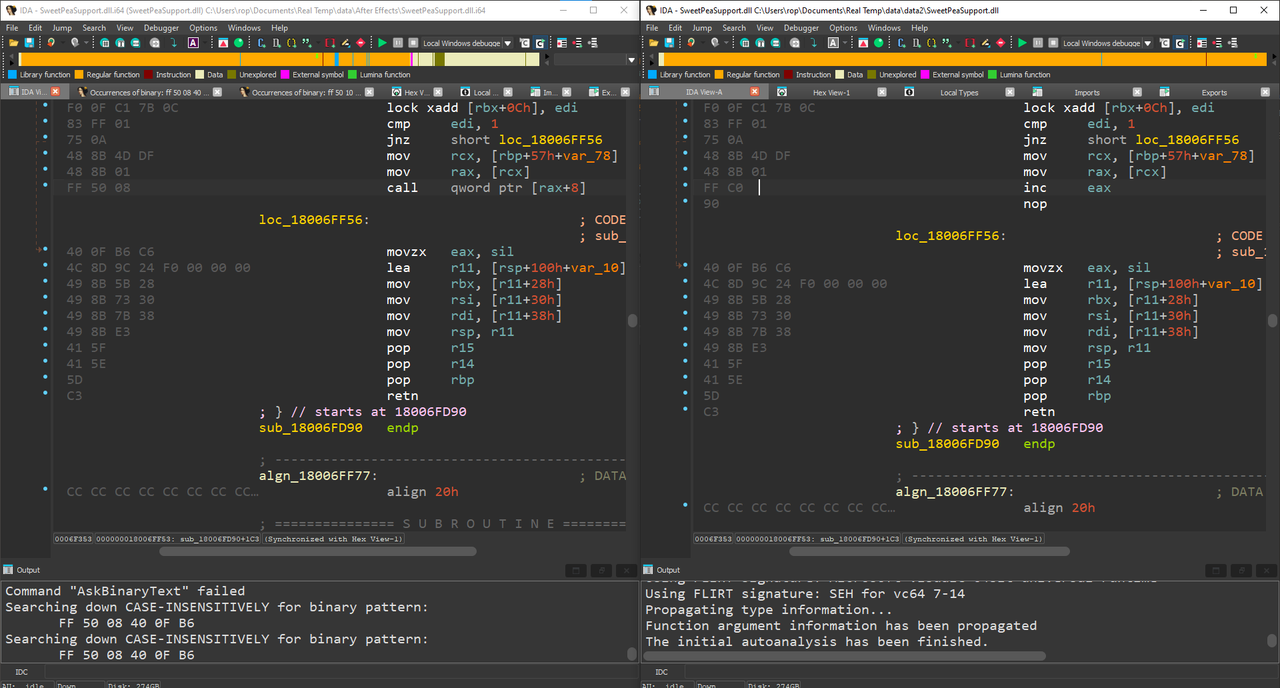Open navigation band dropdown arrow in left window

point(631,60)
